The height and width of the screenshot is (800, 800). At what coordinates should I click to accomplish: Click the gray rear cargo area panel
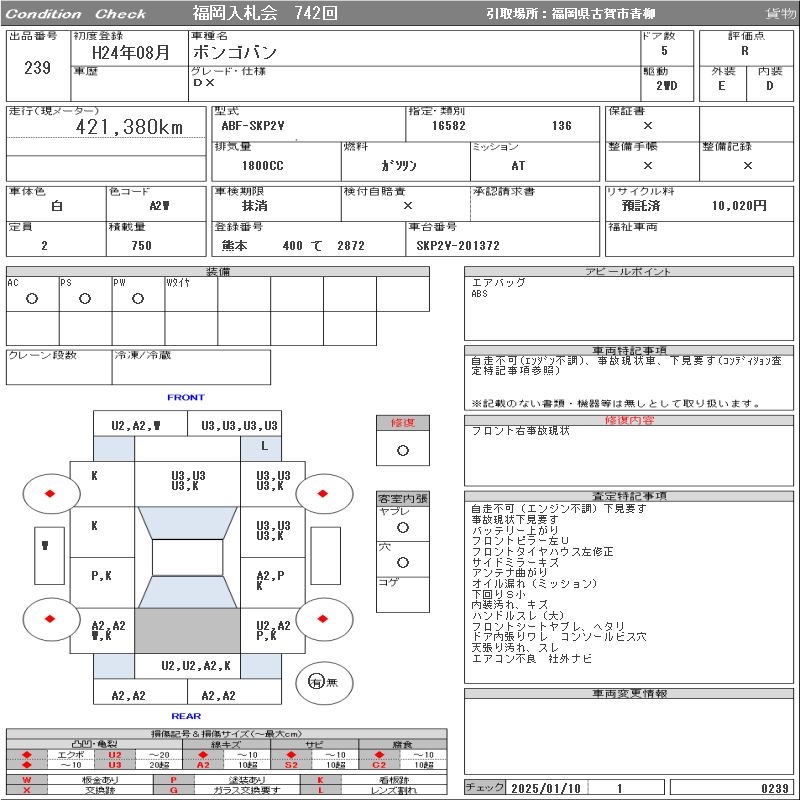(x=187, y=631)
